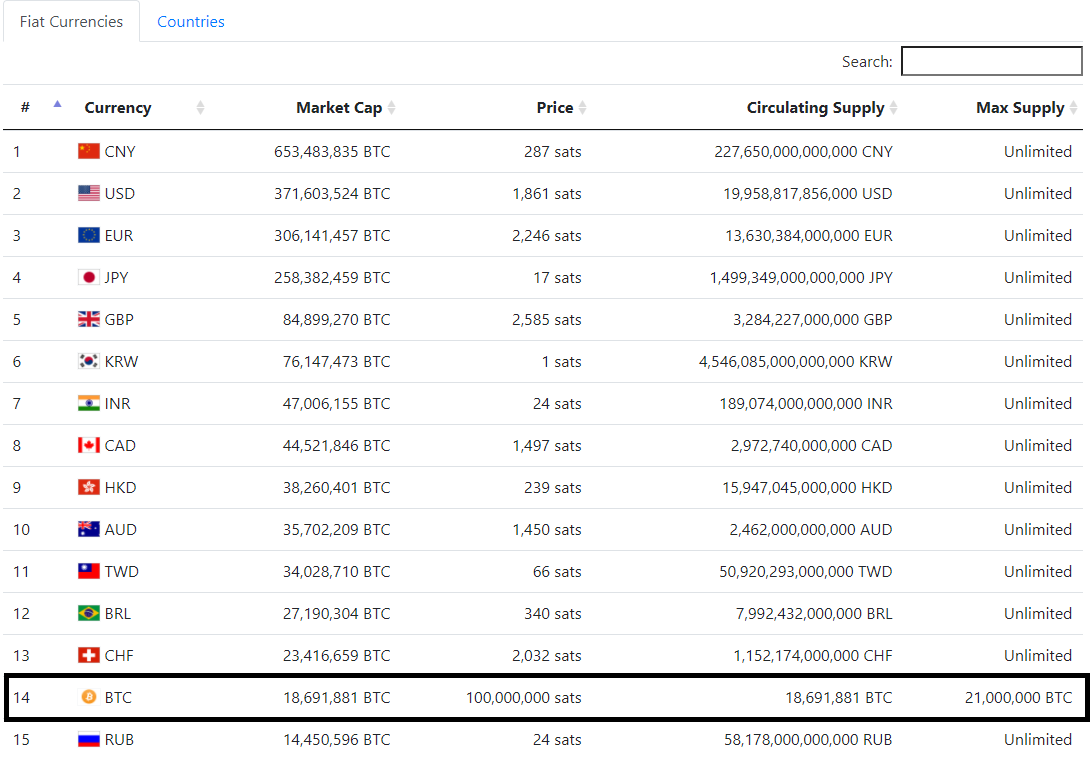The height and width of the screenshot is (760, 1091).
Task: Click the Taiwan flag icon for TWD
Action: tap(88, 571)
